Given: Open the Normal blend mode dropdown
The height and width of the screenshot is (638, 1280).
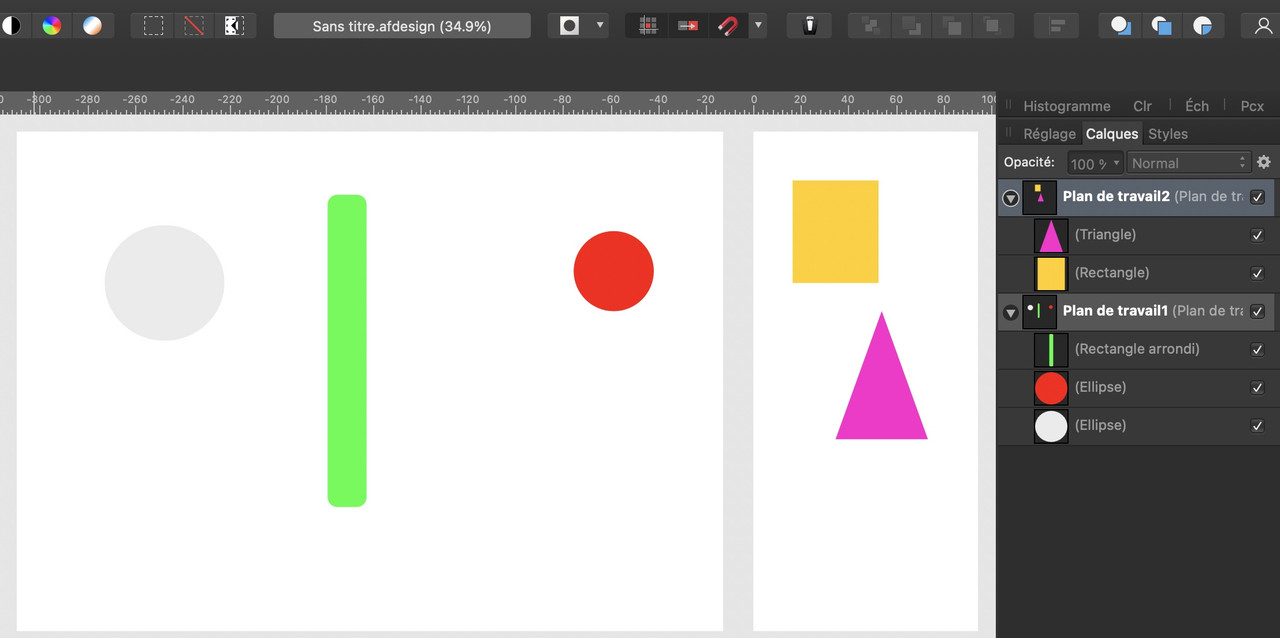Looking at the screenshot, I should coord(1189,163).
